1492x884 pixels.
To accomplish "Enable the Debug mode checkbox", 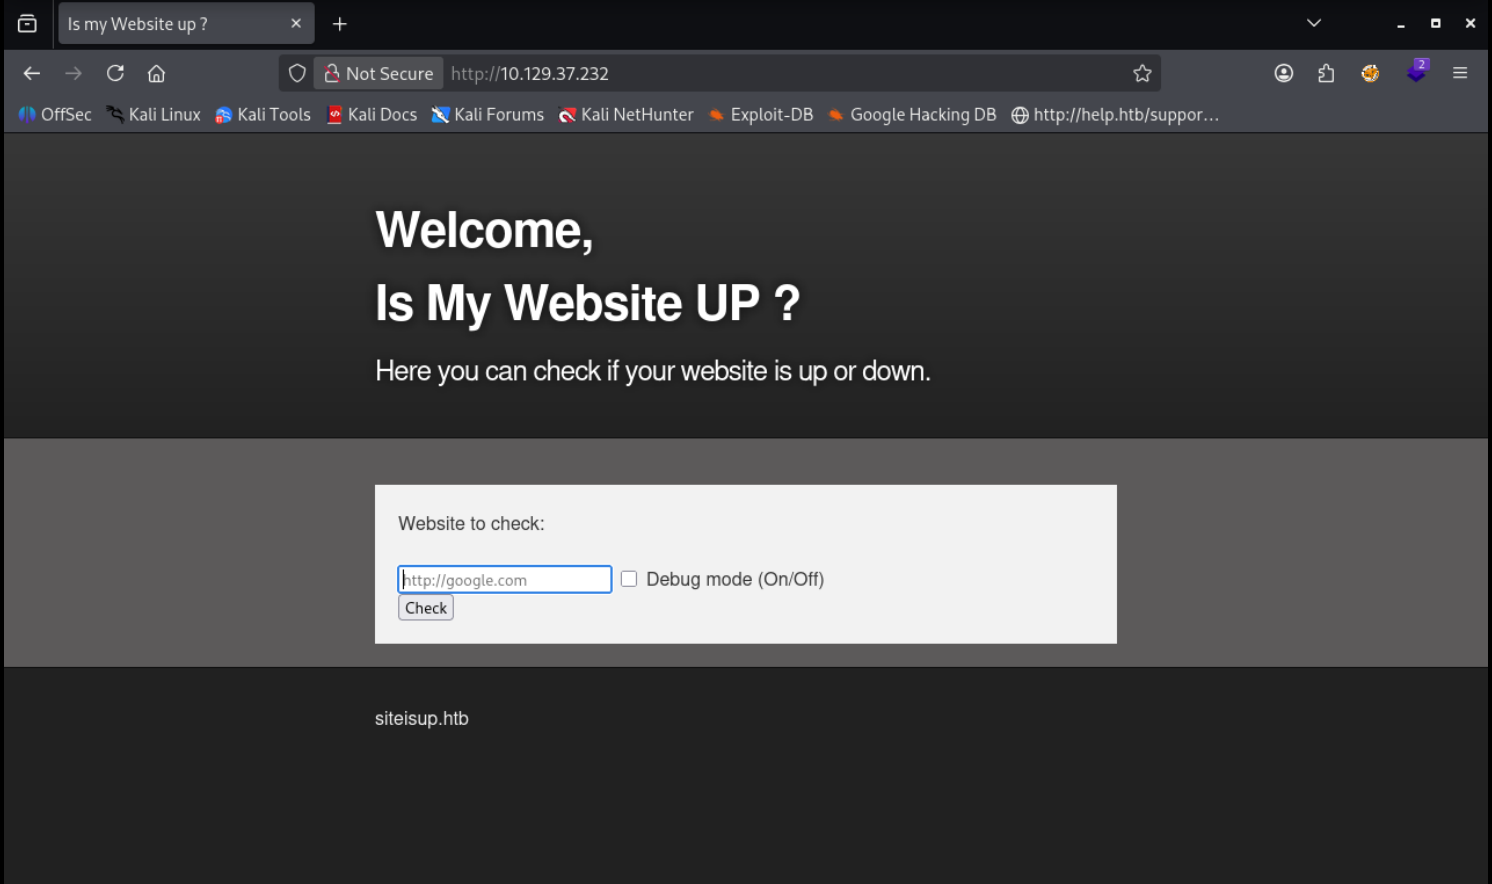I will coord(629,579).
